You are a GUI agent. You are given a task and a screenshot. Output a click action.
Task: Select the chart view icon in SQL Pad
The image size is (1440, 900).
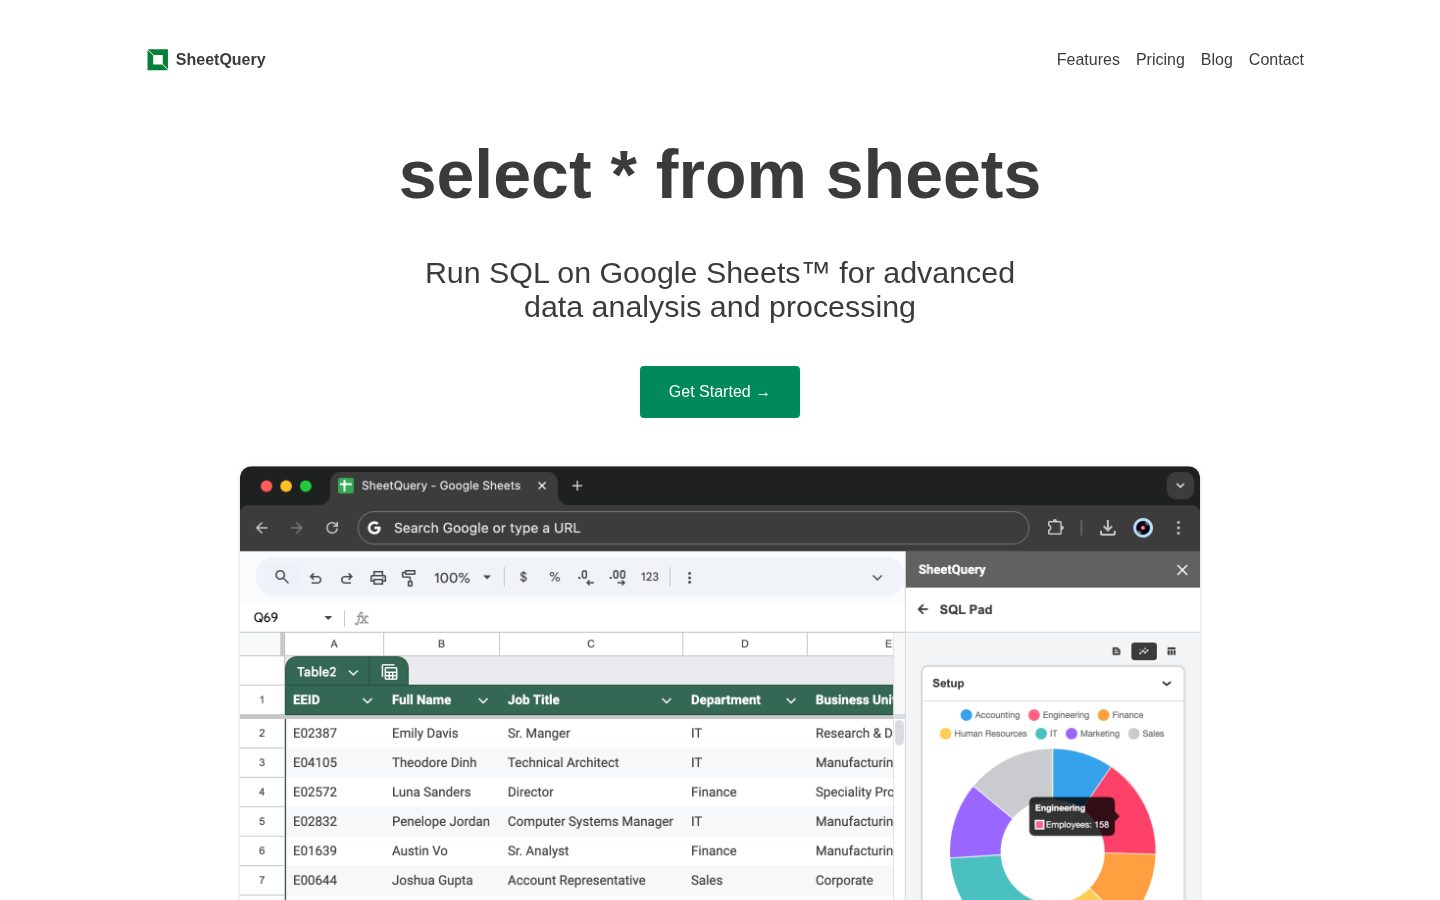[x=1144, y=651]
